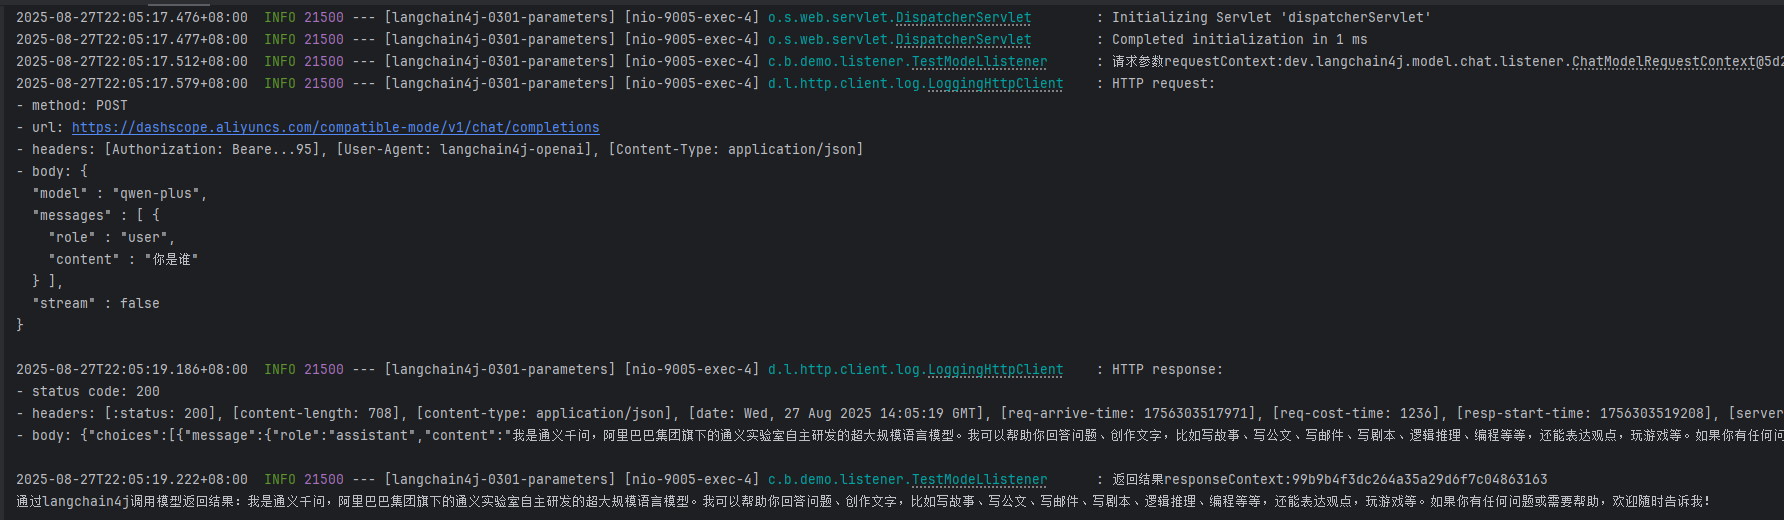Viewport: 1784px width, 520px height.
Task: Click the '- body: {' request line
Action: 52,171
